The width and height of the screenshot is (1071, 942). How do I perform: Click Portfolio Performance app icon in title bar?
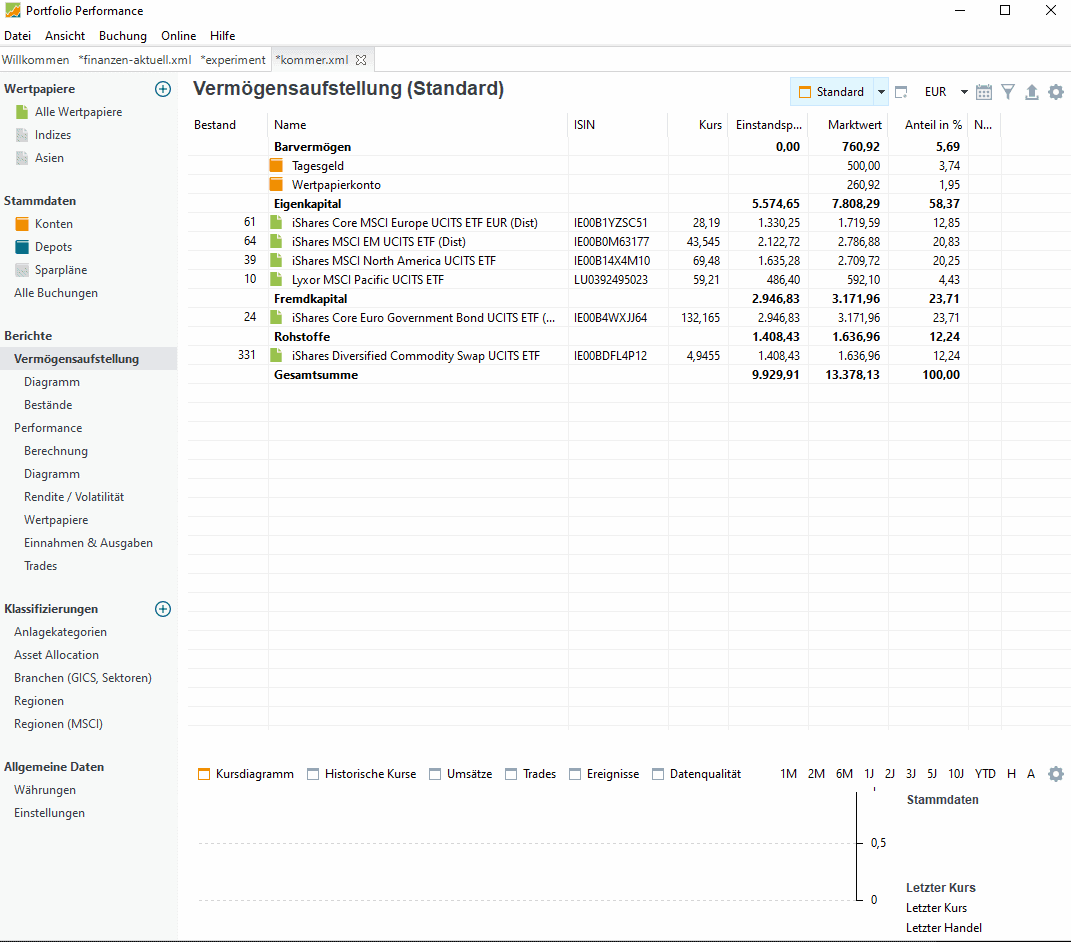[12, 10]
